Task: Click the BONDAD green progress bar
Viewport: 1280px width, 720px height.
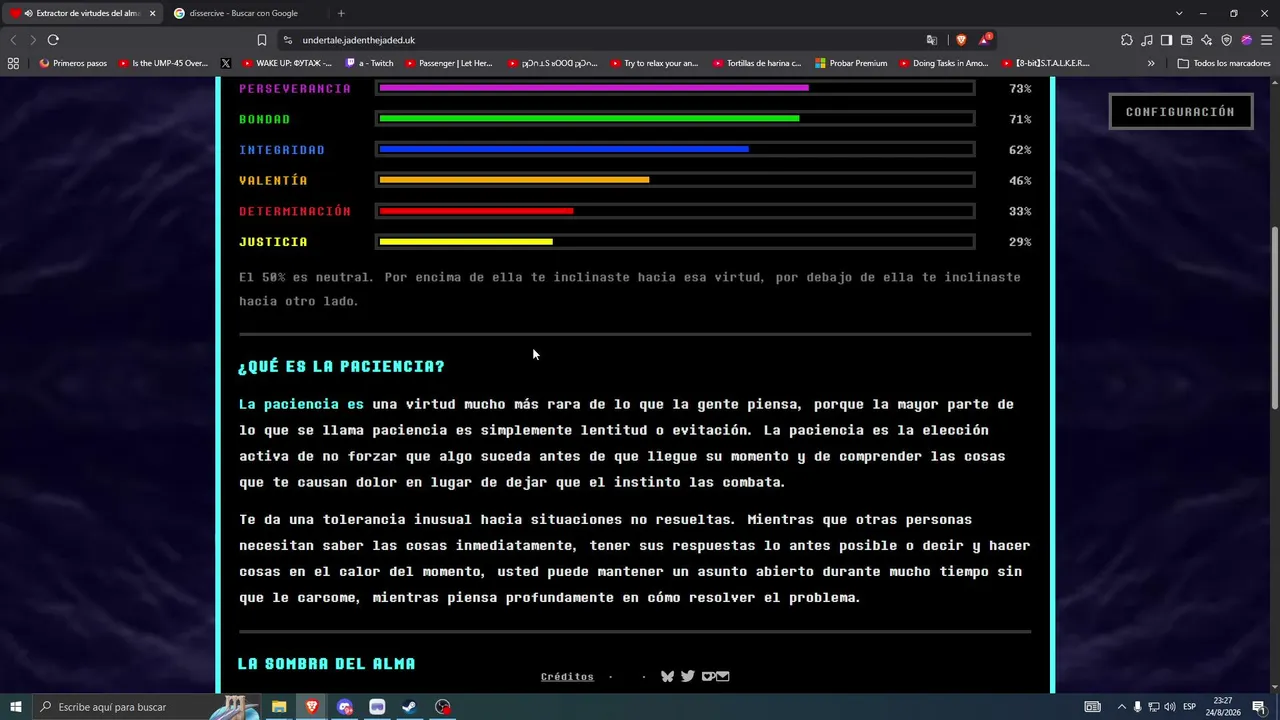Action: [675, 119]
